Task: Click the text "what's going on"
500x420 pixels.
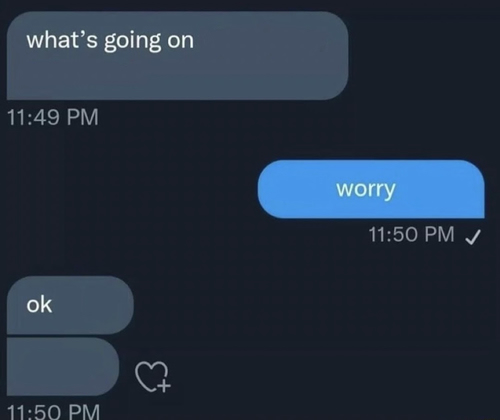Action: [110, 41]
